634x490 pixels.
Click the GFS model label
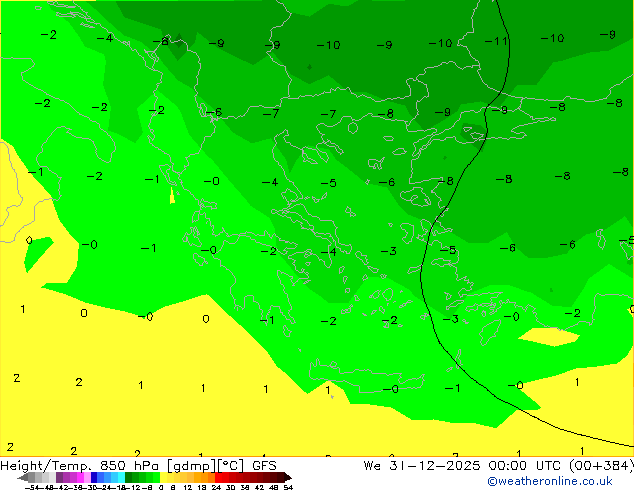click(x=264, y=466)
